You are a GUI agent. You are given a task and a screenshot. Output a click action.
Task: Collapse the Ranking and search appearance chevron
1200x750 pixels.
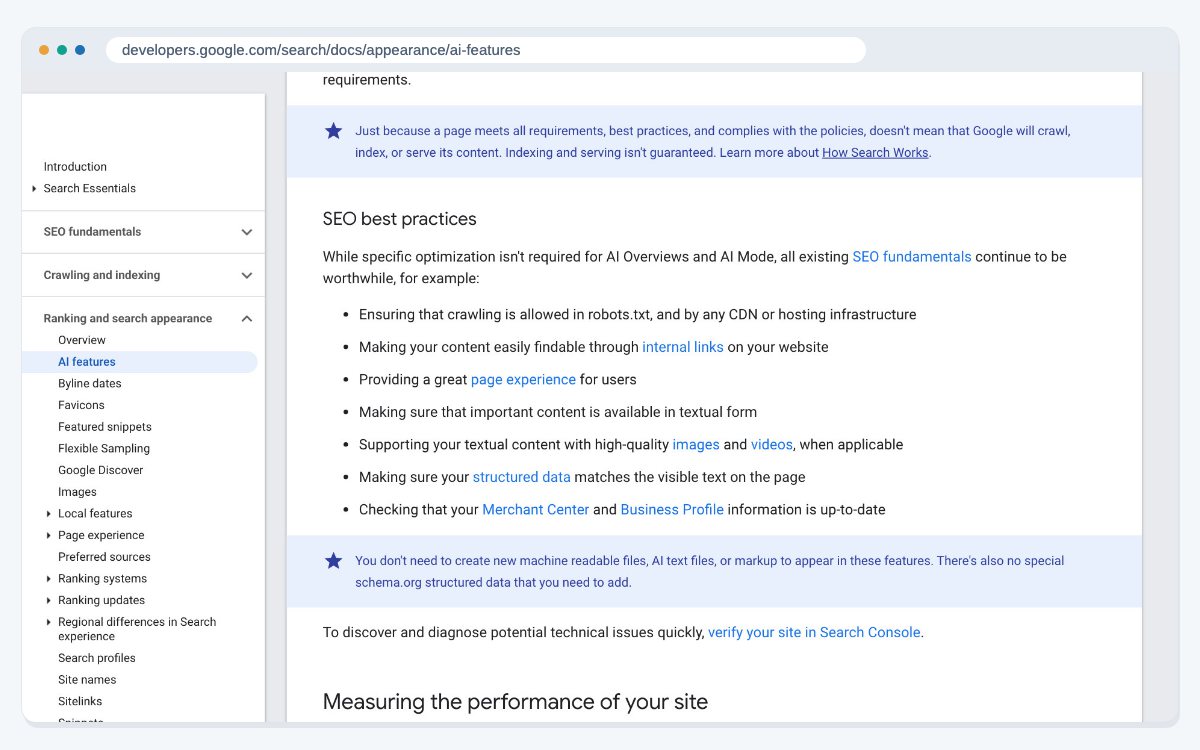[x=247, y=319]
